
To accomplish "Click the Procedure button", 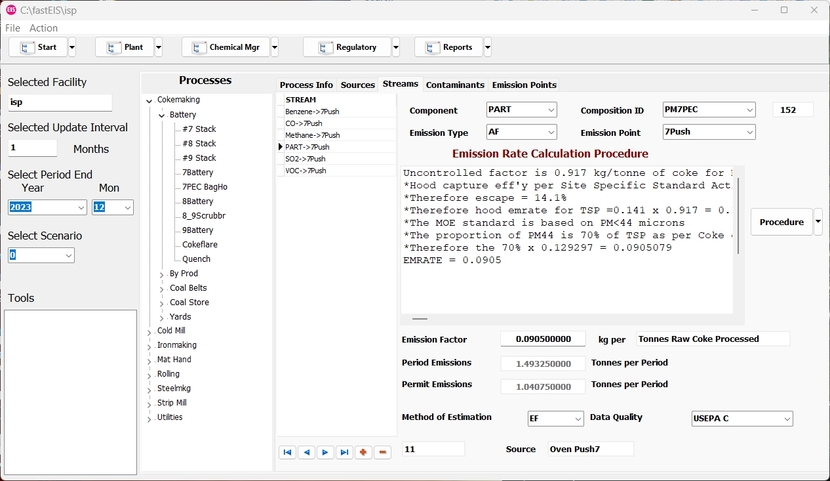I will [781, 222].
